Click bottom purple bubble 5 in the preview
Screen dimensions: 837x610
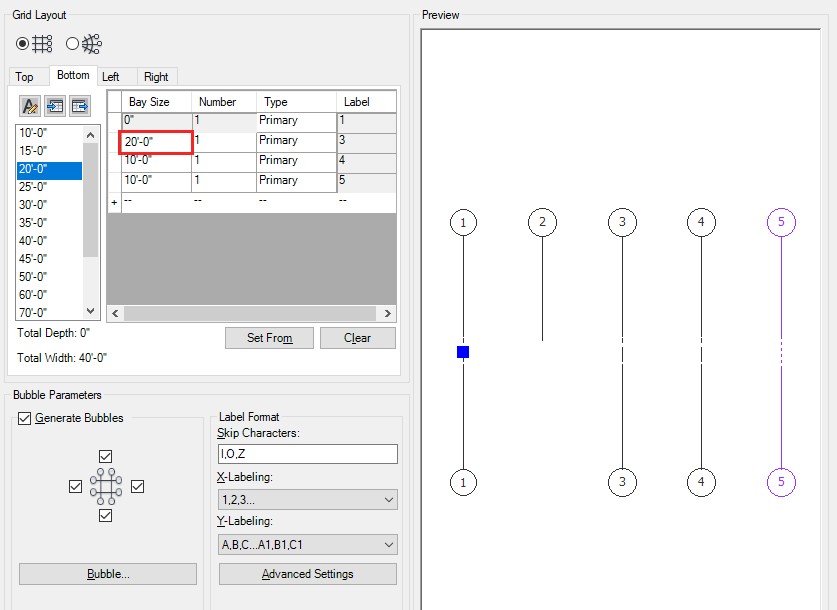(x=781, y=482)
